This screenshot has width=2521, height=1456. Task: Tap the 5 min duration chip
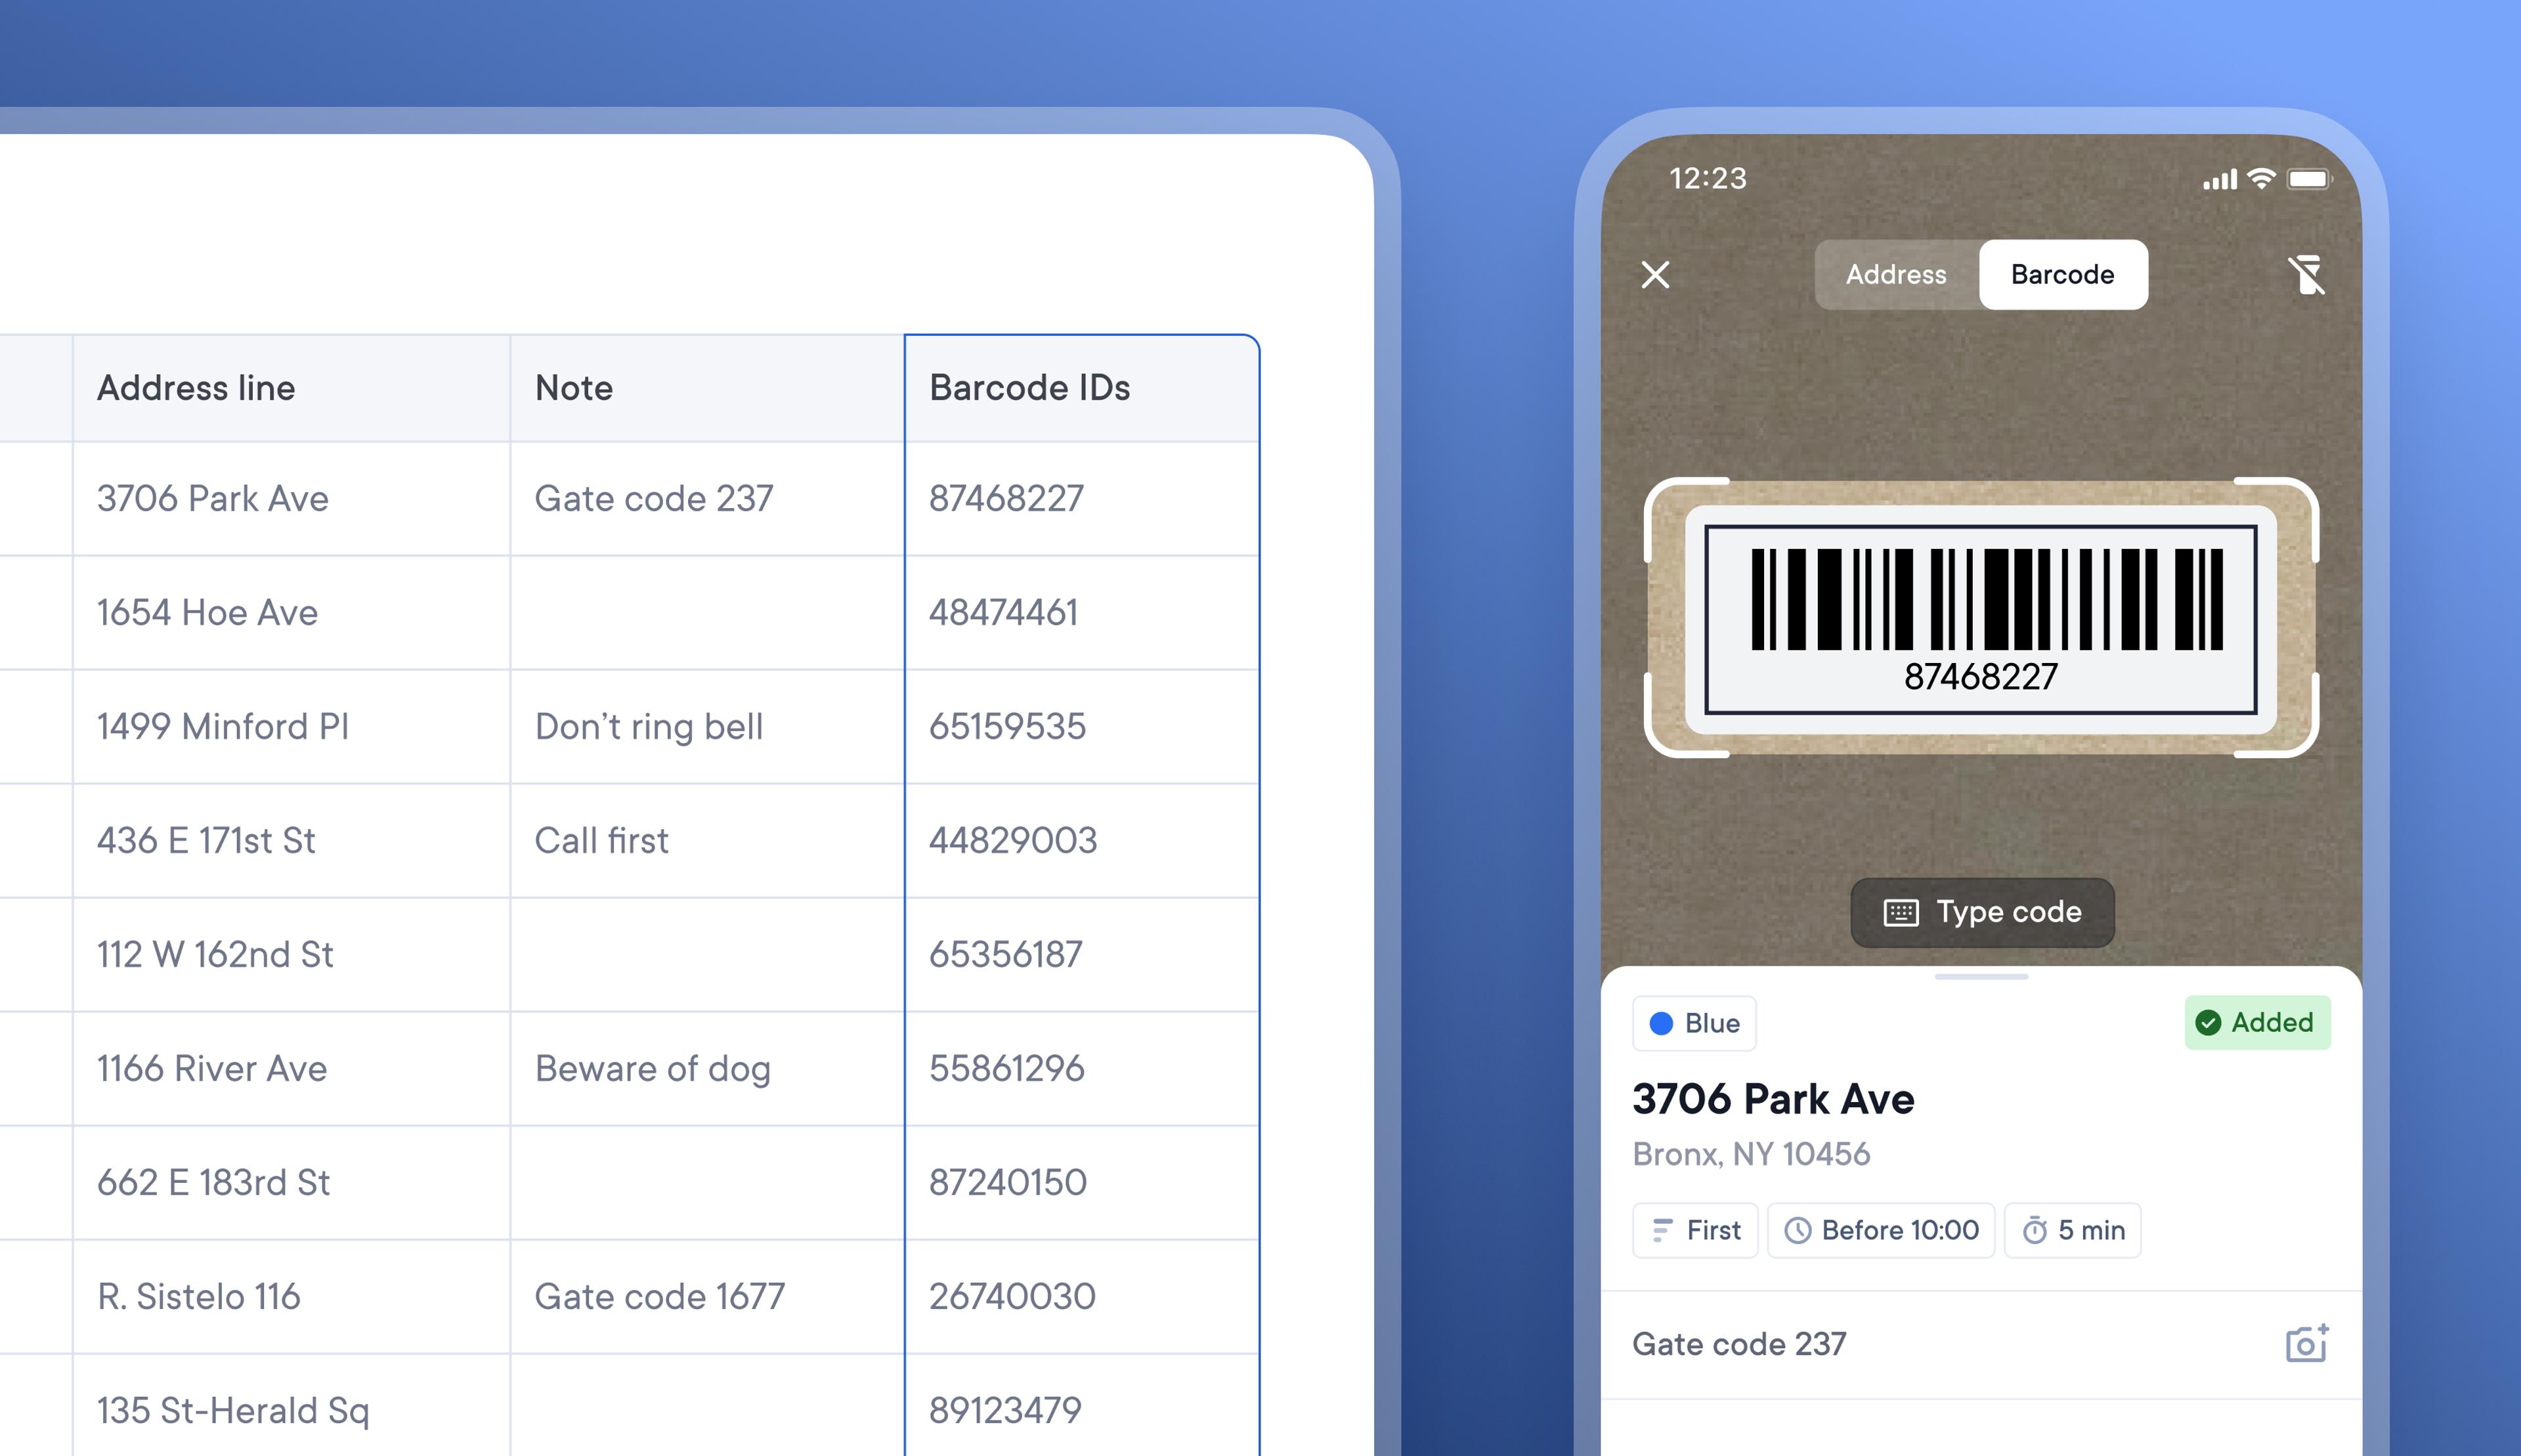pos(2072,1230)
